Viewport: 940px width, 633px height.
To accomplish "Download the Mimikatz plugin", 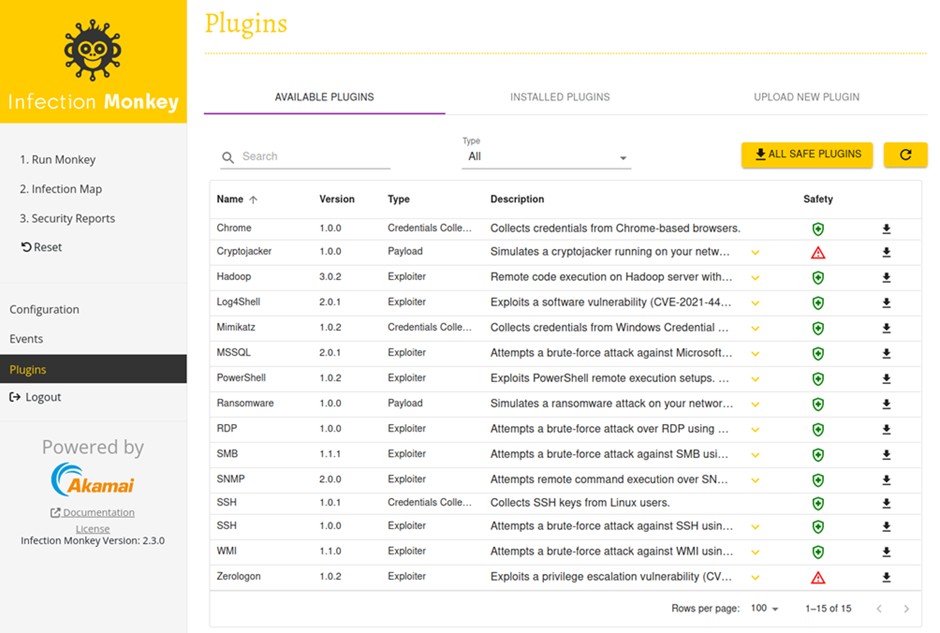I will point(886,328).
